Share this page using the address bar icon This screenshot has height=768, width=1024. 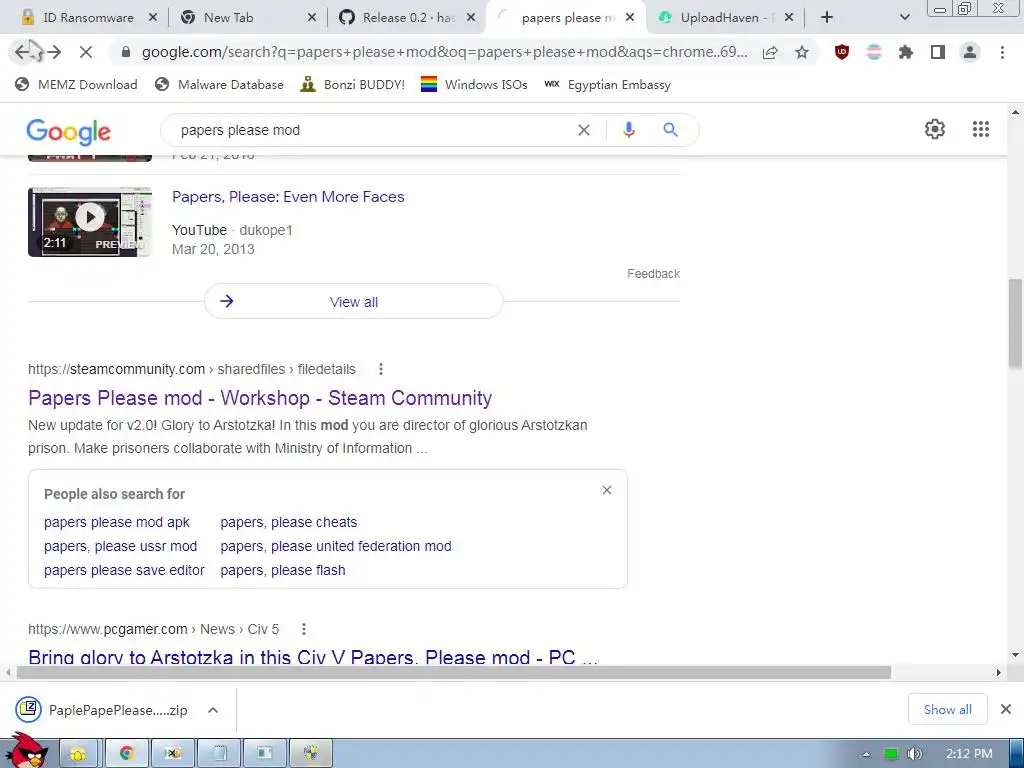tap(770, 52)
